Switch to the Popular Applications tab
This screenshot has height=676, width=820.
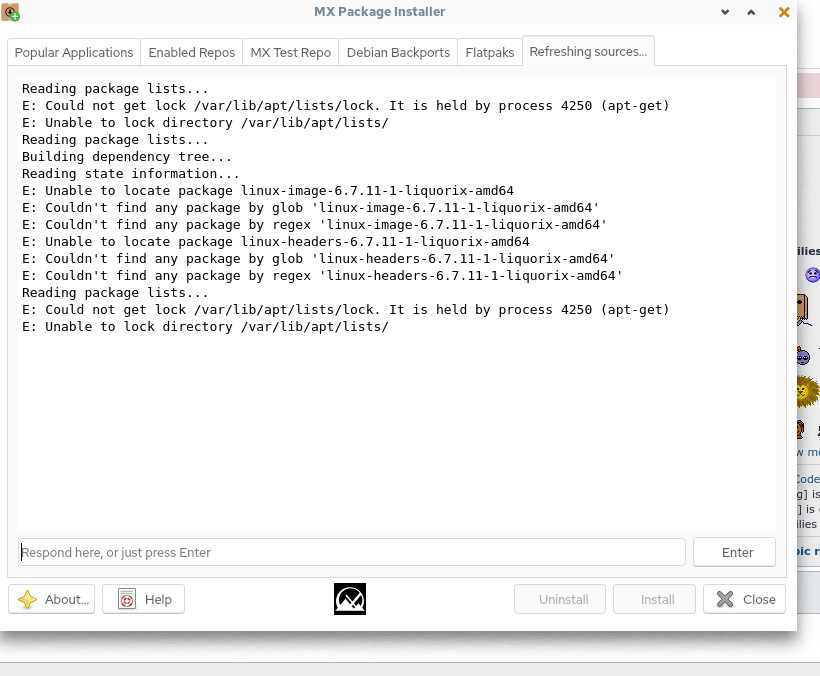[74, 52]
